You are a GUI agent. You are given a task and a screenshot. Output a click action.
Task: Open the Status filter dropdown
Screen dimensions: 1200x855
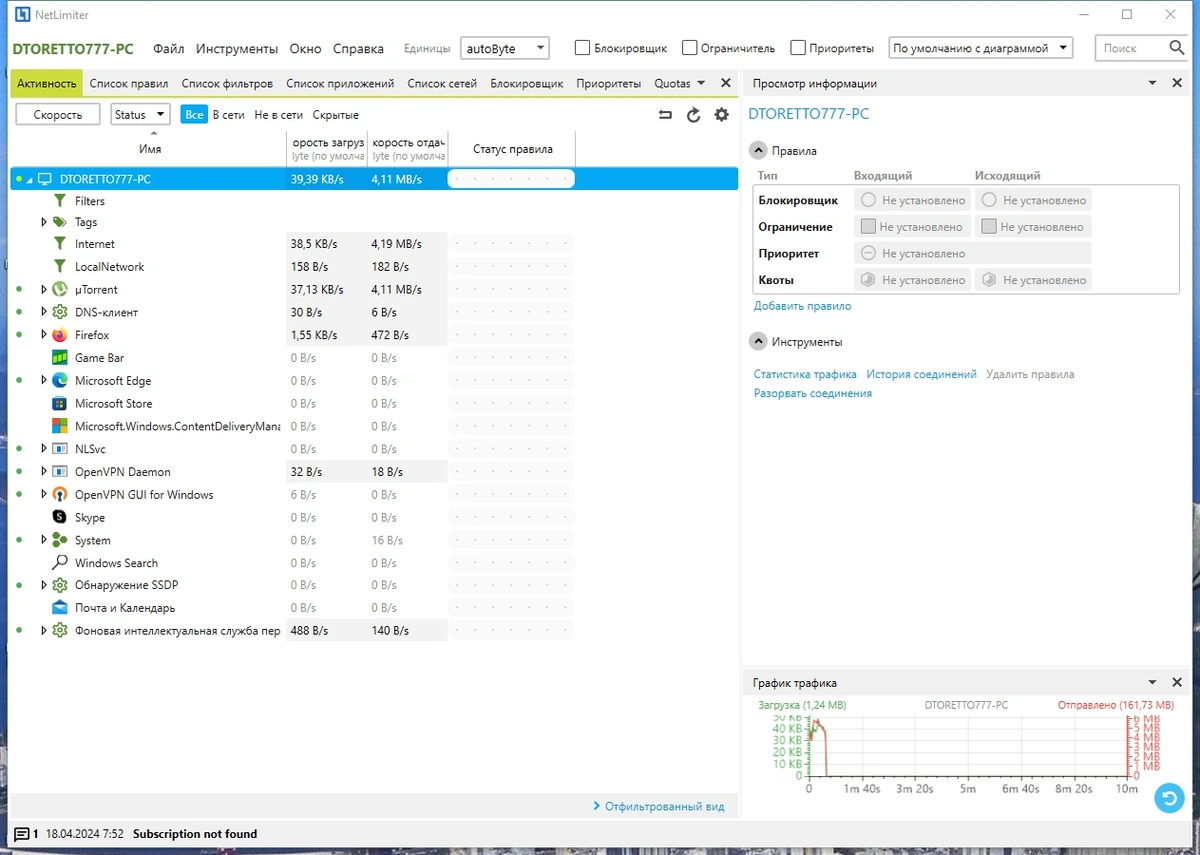click(x=140, y=115)
